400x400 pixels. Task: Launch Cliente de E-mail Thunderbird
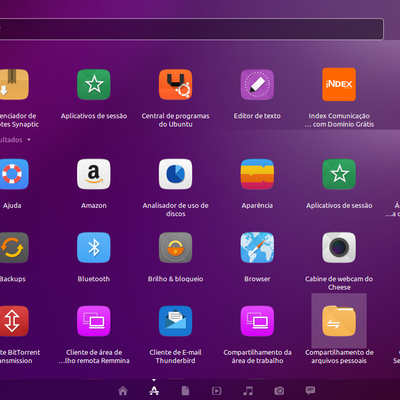tap(175, 321)
